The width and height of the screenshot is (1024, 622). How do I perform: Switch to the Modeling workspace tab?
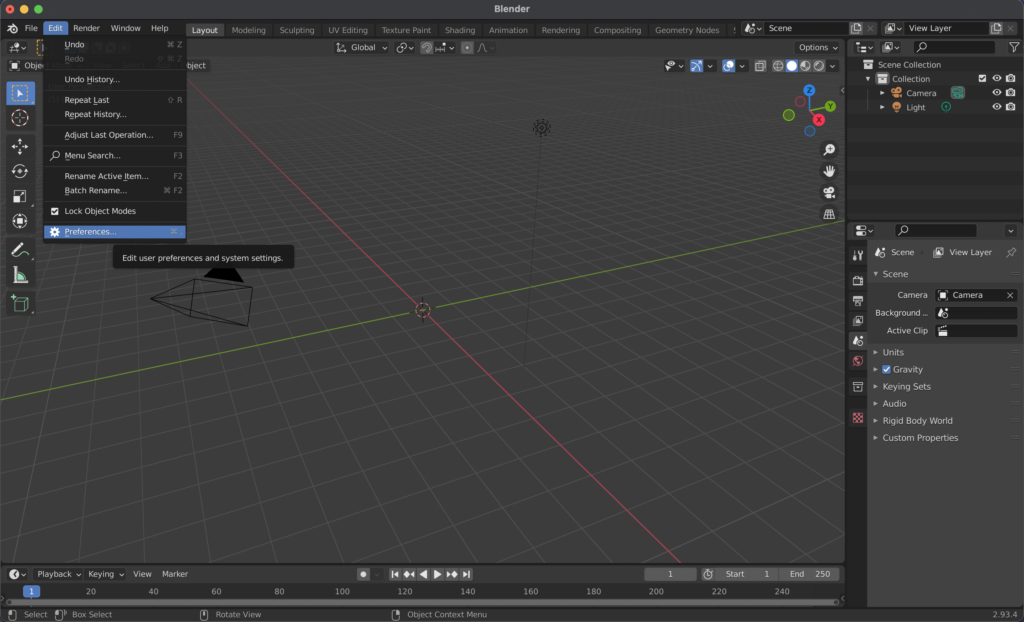248,30
